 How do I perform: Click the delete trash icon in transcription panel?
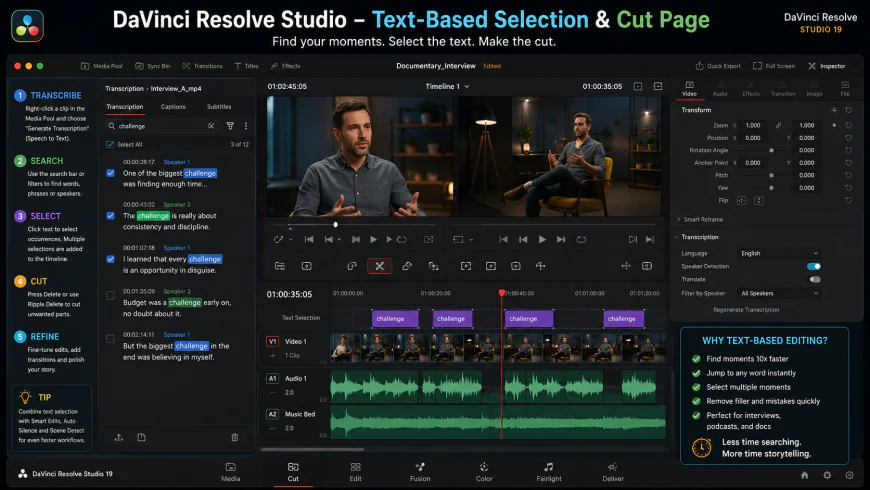pyautogui.click(x=235, y=437)
